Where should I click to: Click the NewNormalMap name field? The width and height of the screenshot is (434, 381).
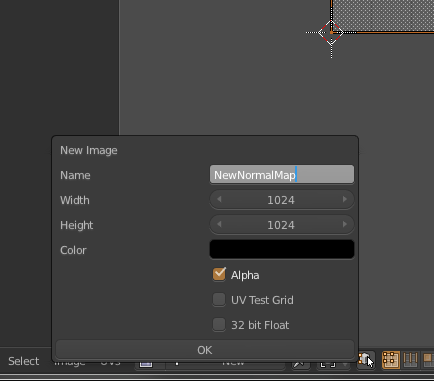282,174
